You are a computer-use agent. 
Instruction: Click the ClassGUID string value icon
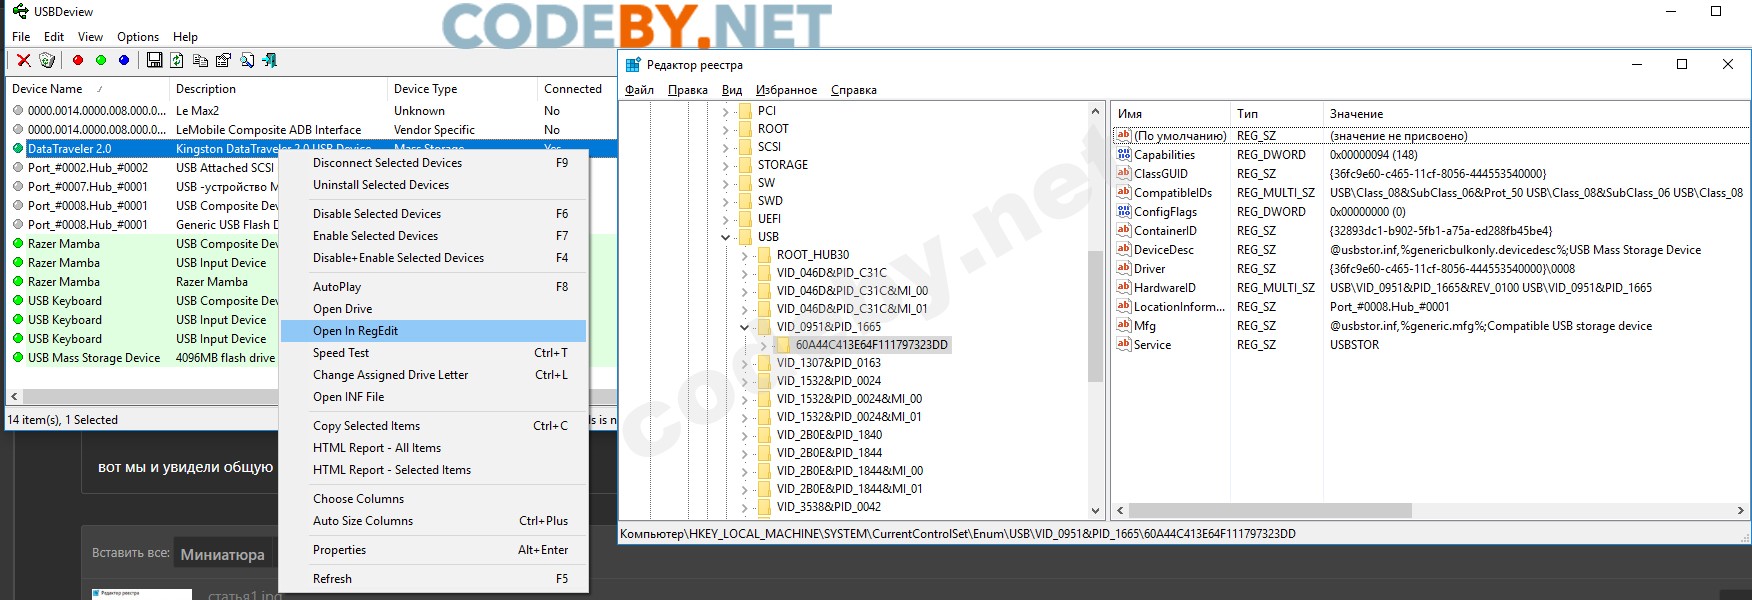click(1124, 174)
